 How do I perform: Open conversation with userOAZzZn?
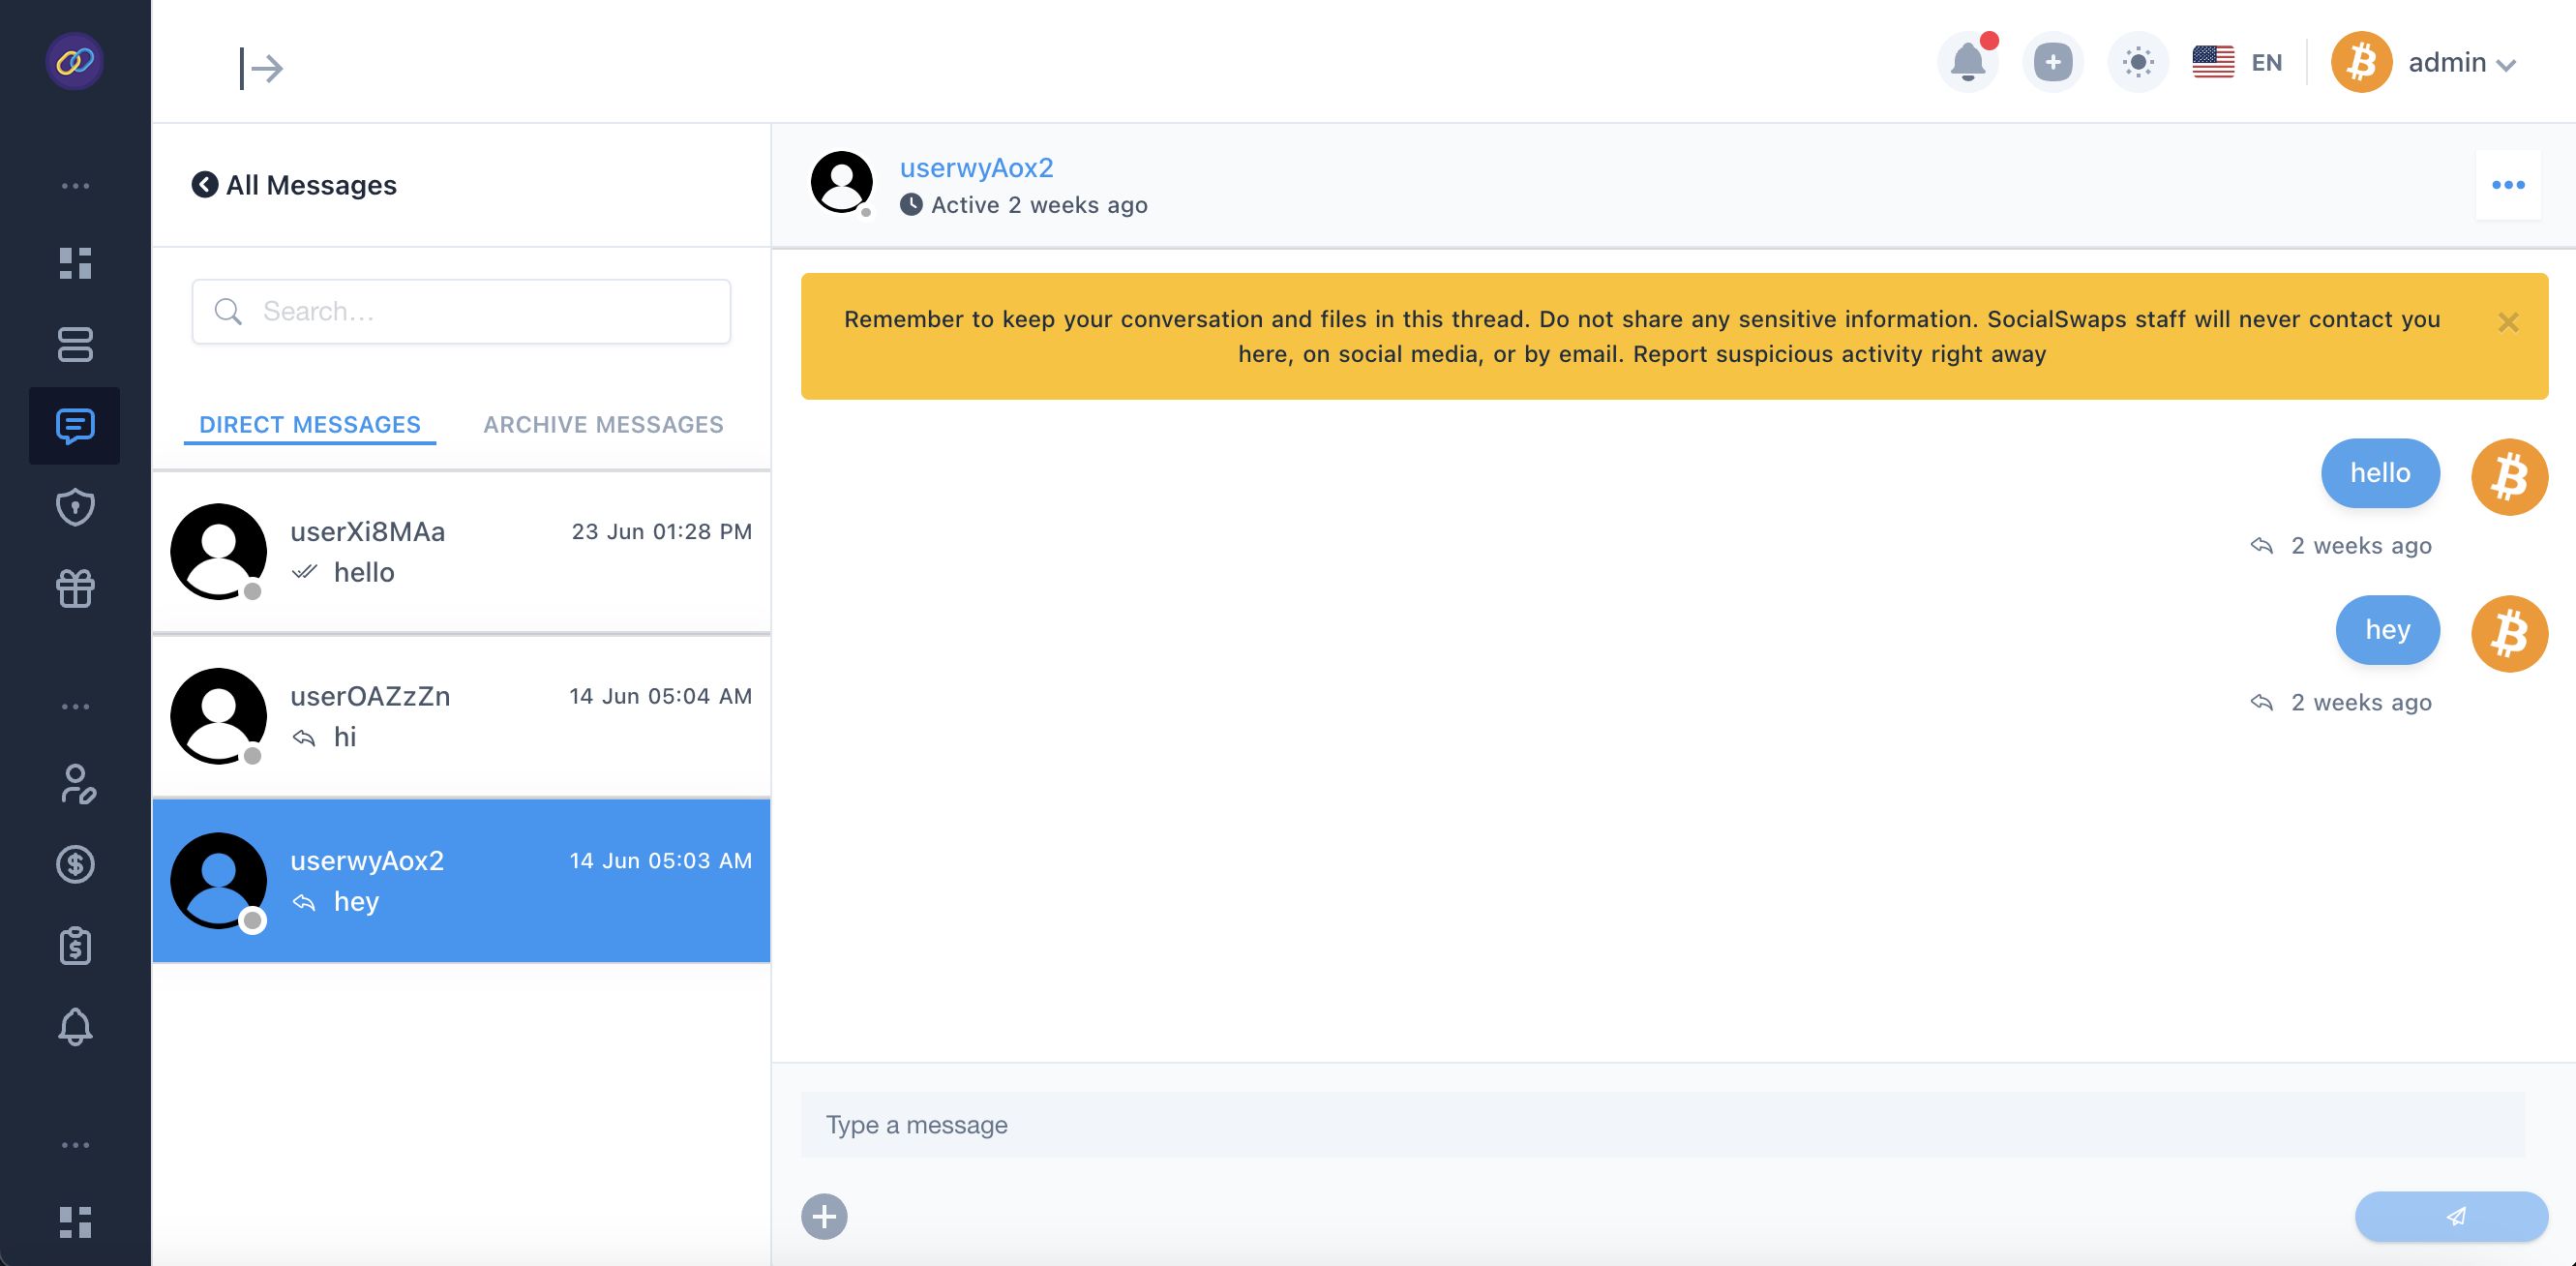(461, 716)
